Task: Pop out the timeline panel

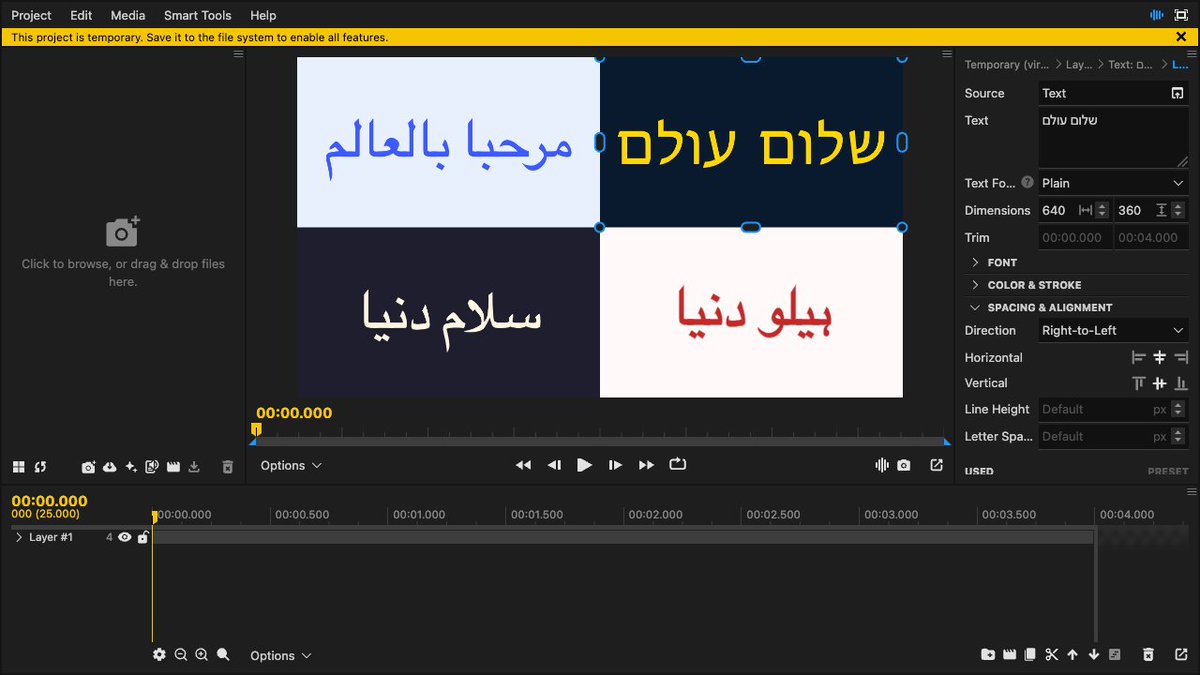Action: [1181, 655]
